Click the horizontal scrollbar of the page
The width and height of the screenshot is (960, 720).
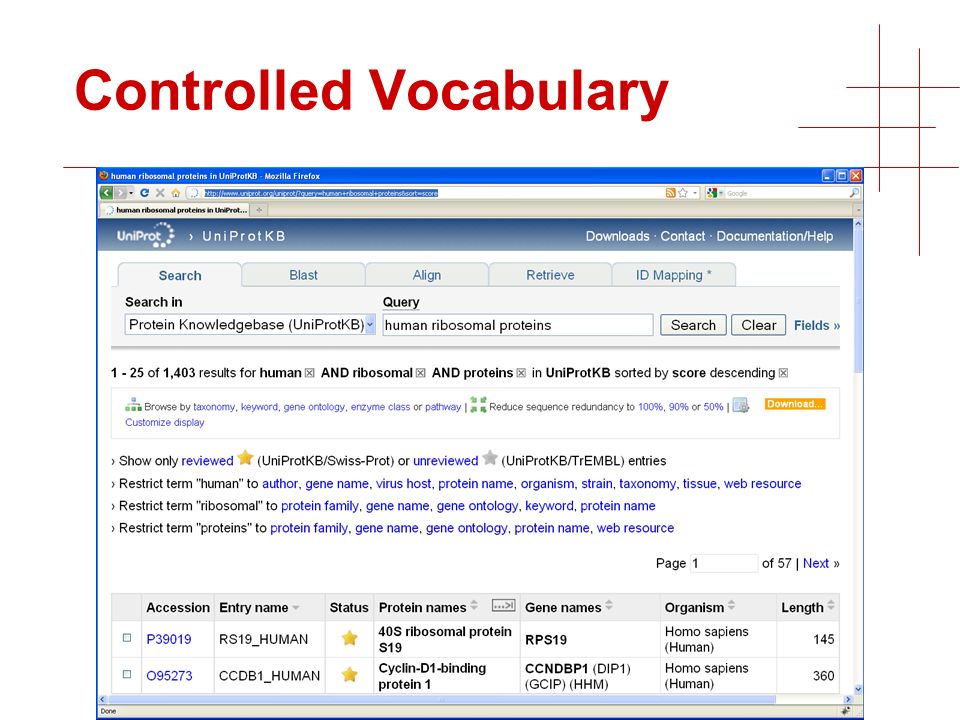(441, 699)
